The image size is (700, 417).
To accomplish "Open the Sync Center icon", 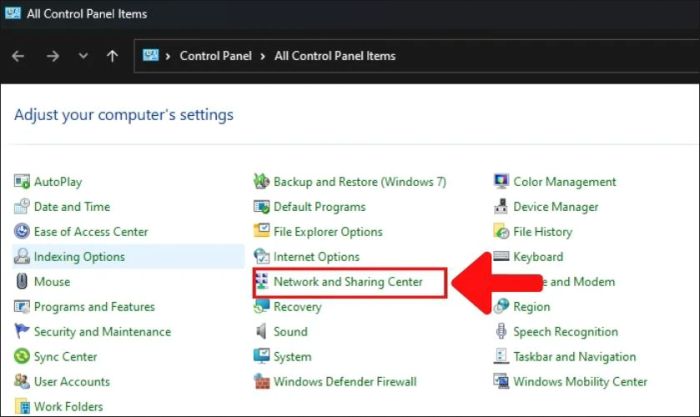I will tap(22, 357).
